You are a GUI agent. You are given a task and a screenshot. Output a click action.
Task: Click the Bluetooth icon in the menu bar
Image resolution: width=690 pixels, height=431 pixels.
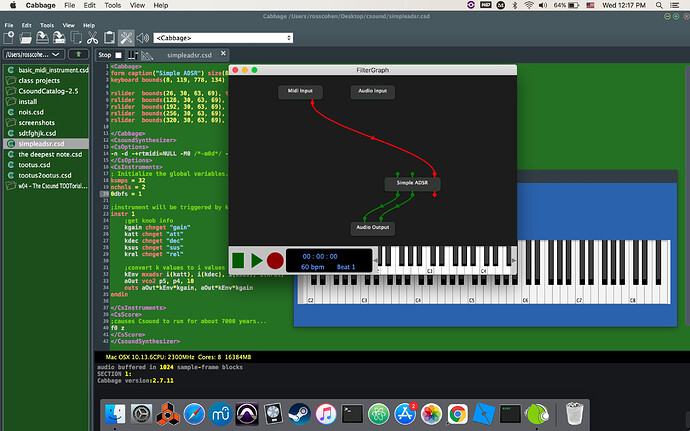[x=514, y=5]
